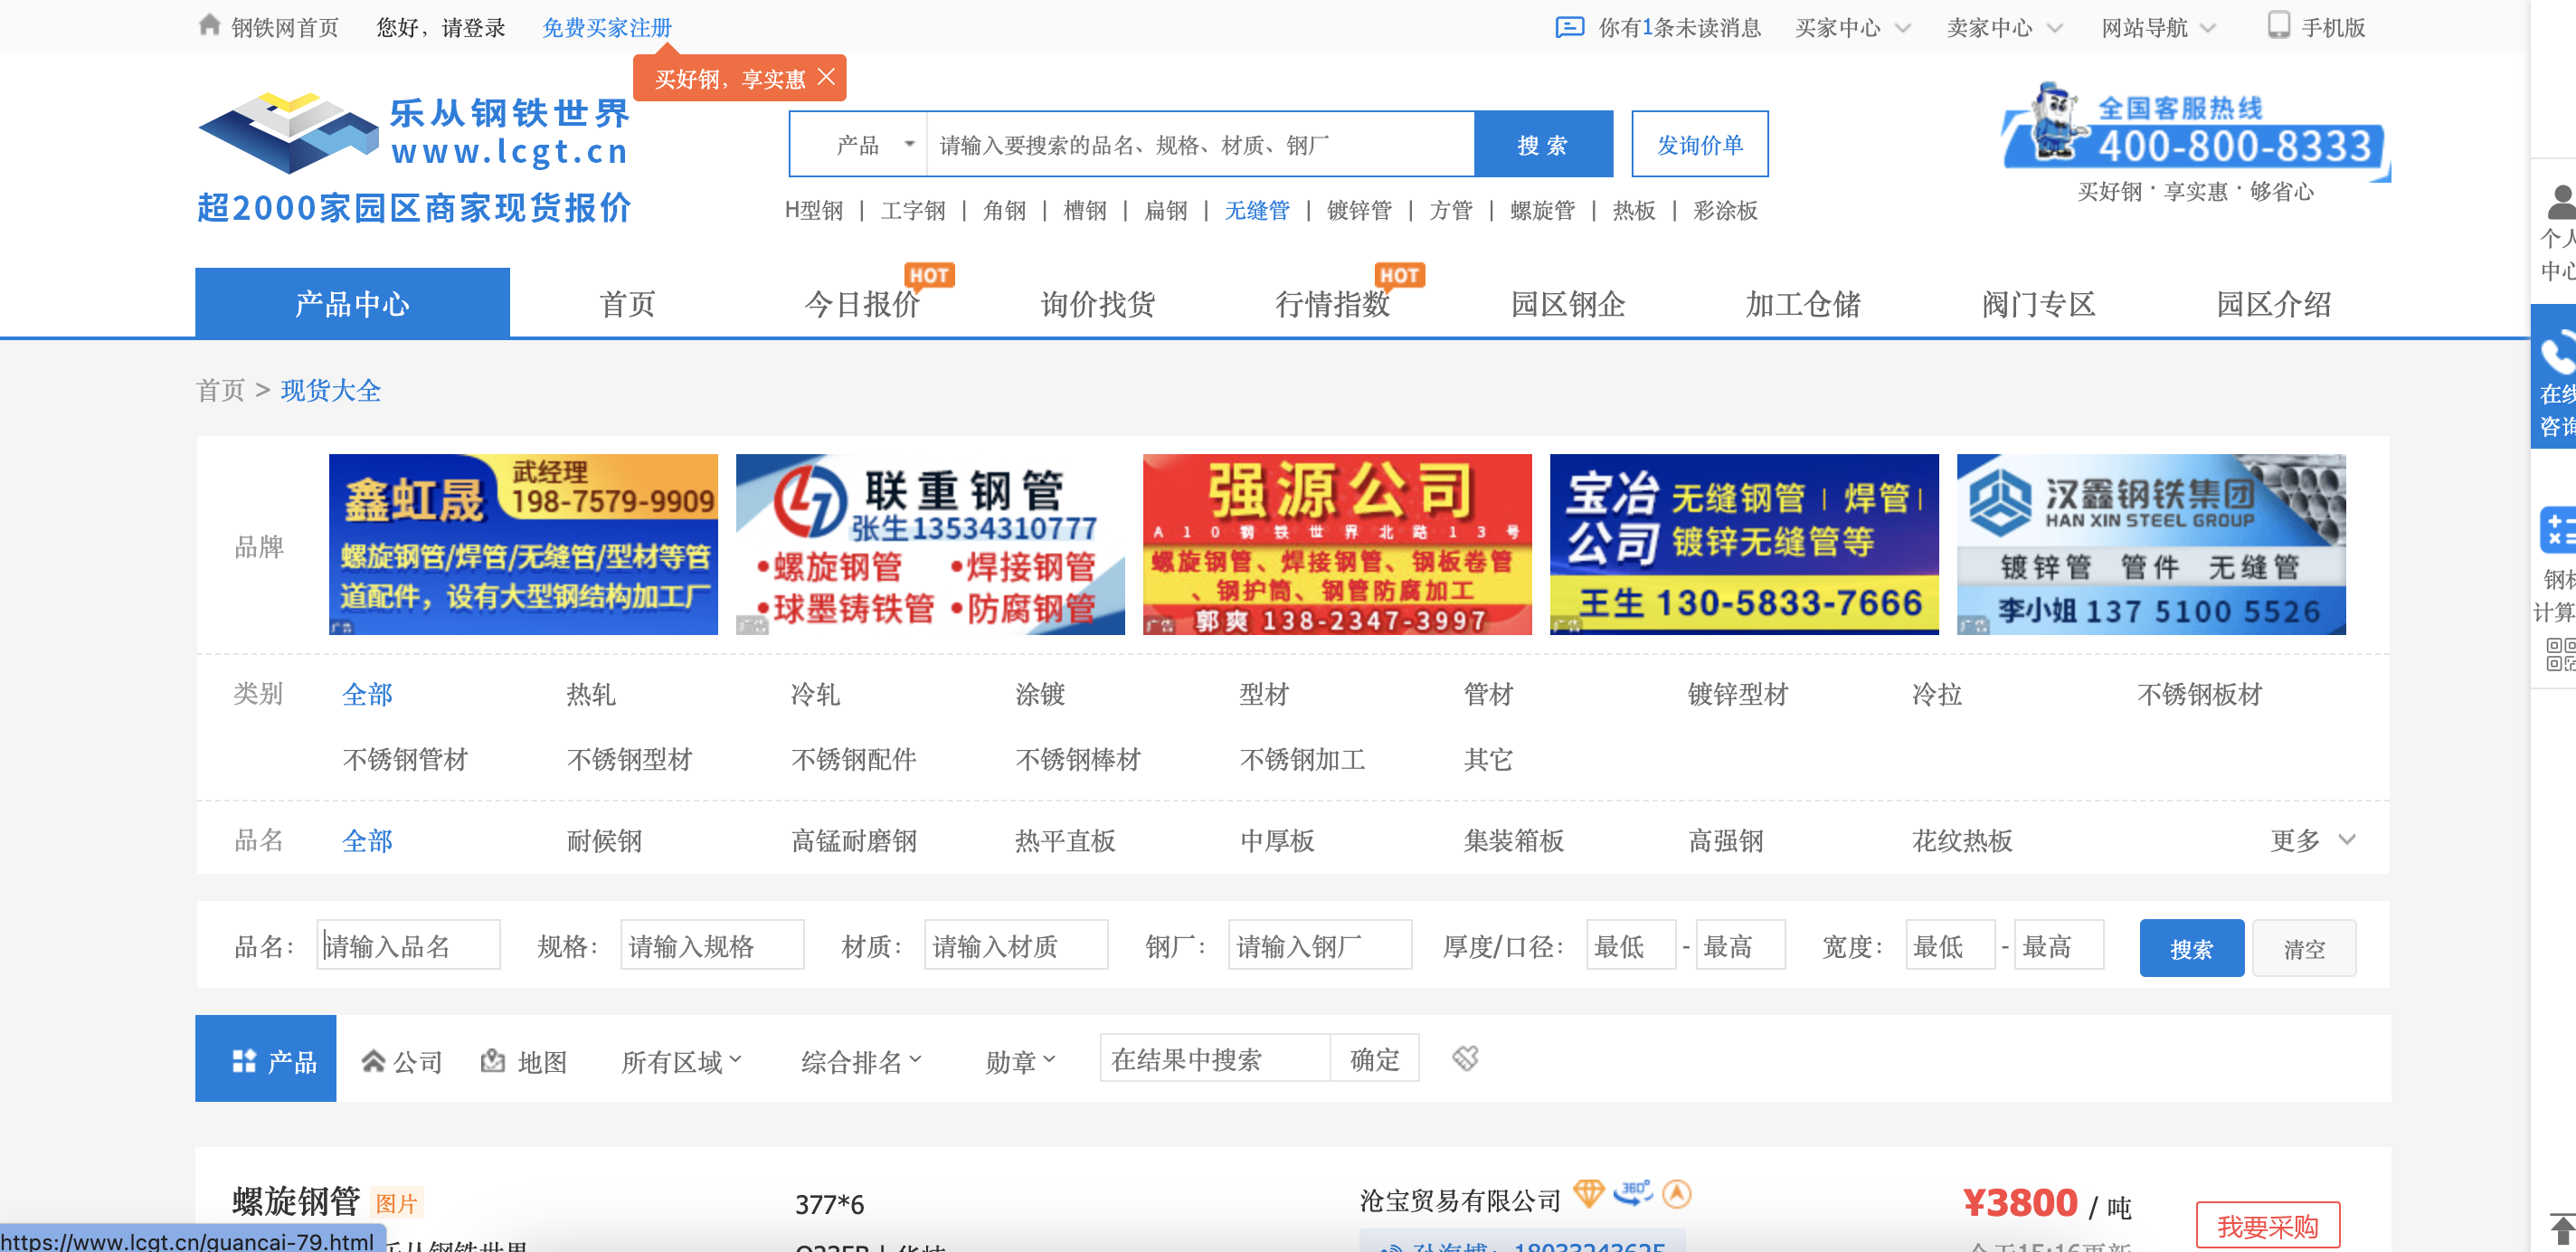Focus the main keyword search field
This screenshot has width=2576, height=1252.
click(x=1200, y=145)
